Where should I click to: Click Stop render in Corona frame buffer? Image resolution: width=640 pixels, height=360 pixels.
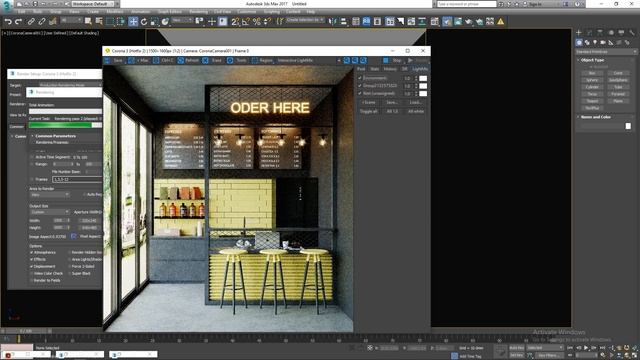pos(392,60)
